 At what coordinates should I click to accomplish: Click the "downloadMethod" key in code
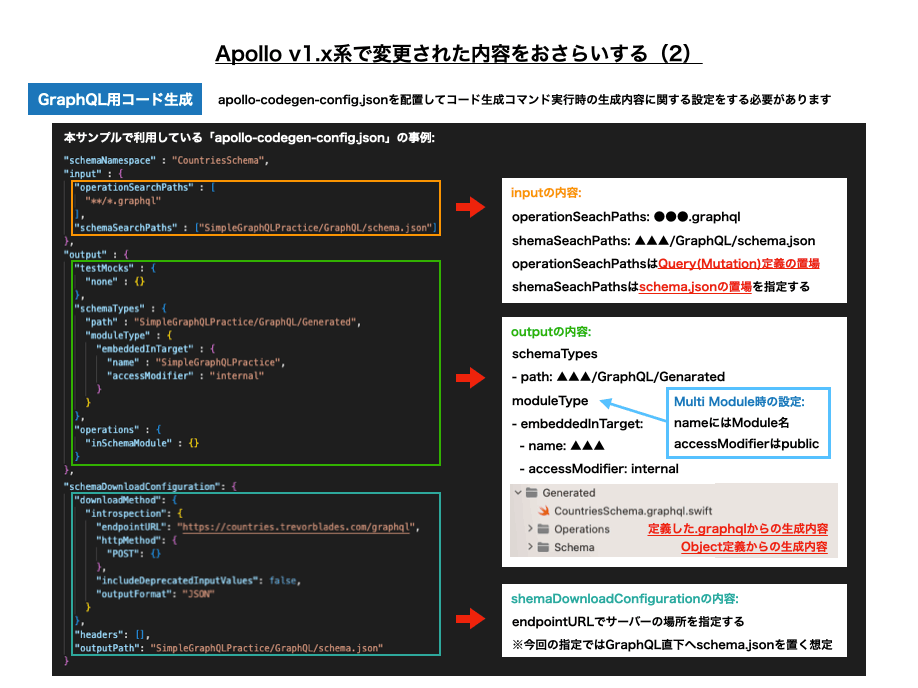point(120,500)
